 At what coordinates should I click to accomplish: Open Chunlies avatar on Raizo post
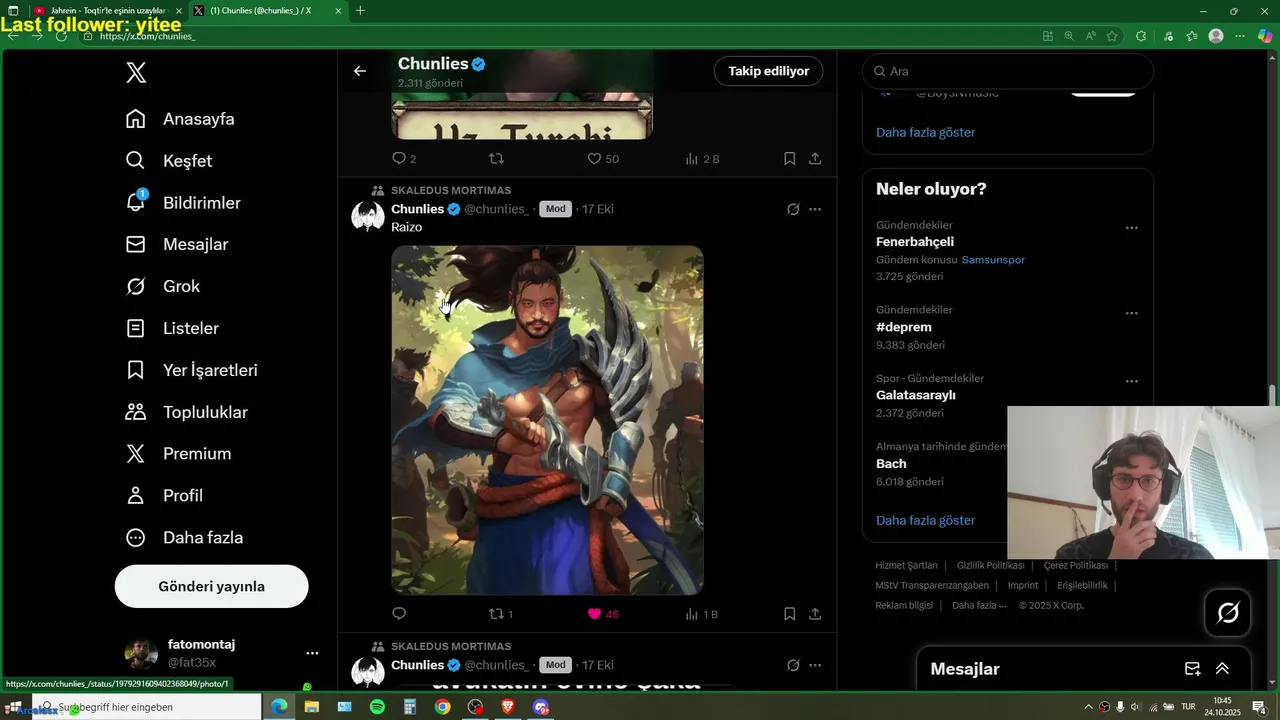tap(368, 216)
